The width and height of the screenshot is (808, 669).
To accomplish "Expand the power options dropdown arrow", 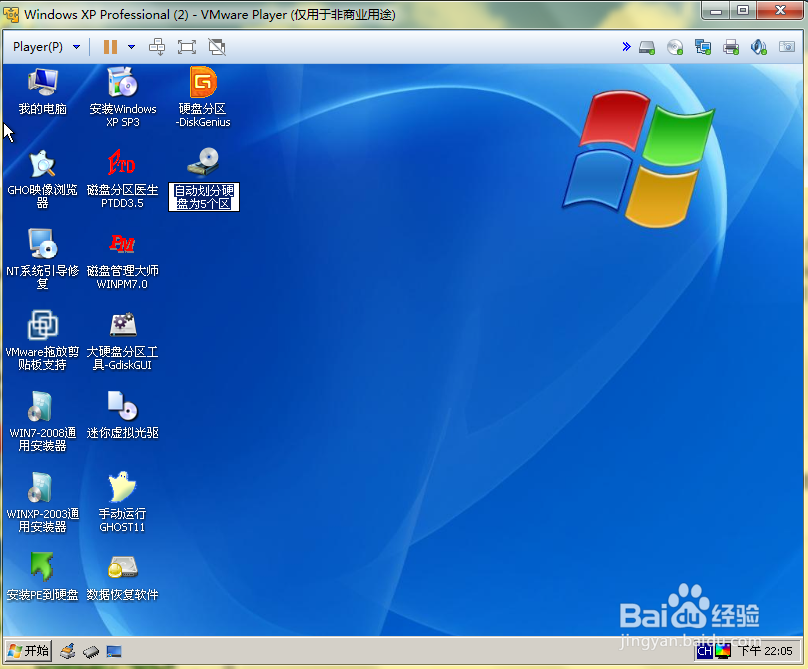I will [131, 47].
